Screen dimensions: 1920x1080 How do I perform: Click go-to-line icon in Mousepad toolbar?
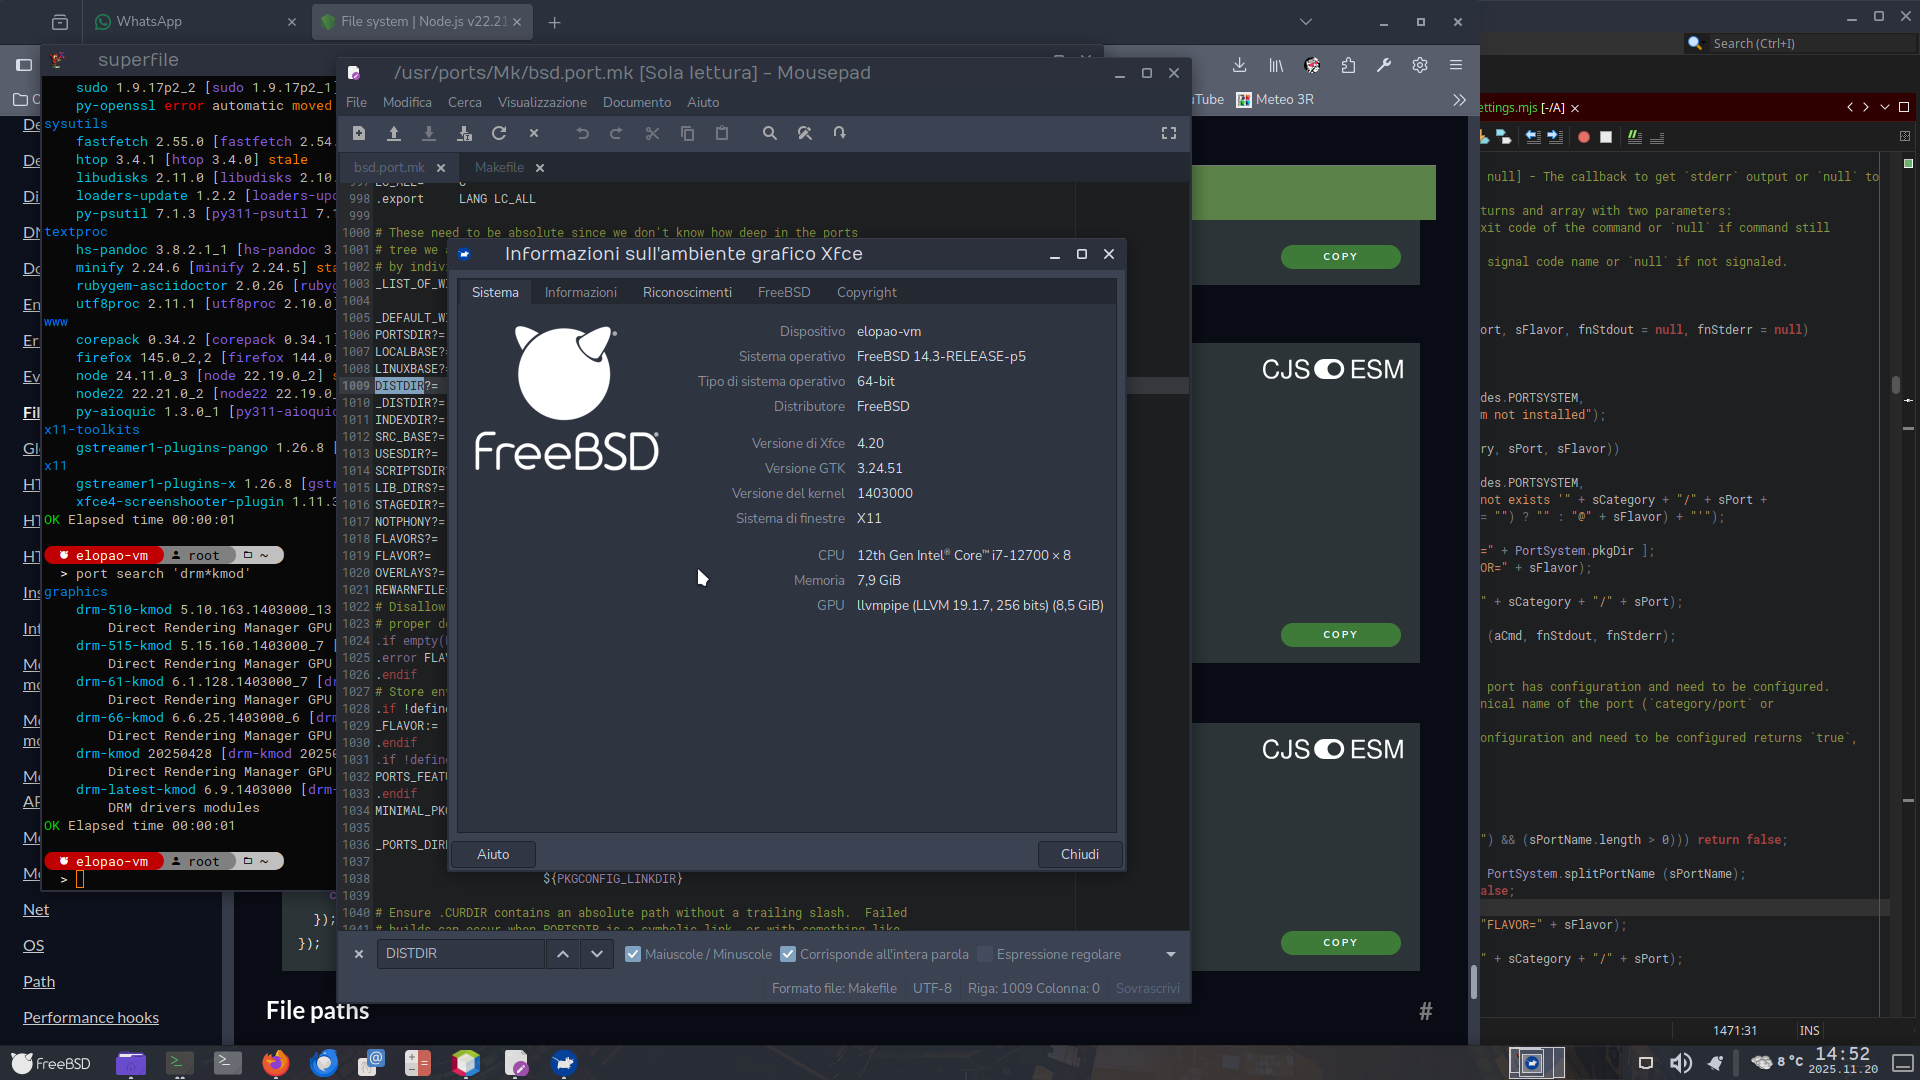(840, 133)
